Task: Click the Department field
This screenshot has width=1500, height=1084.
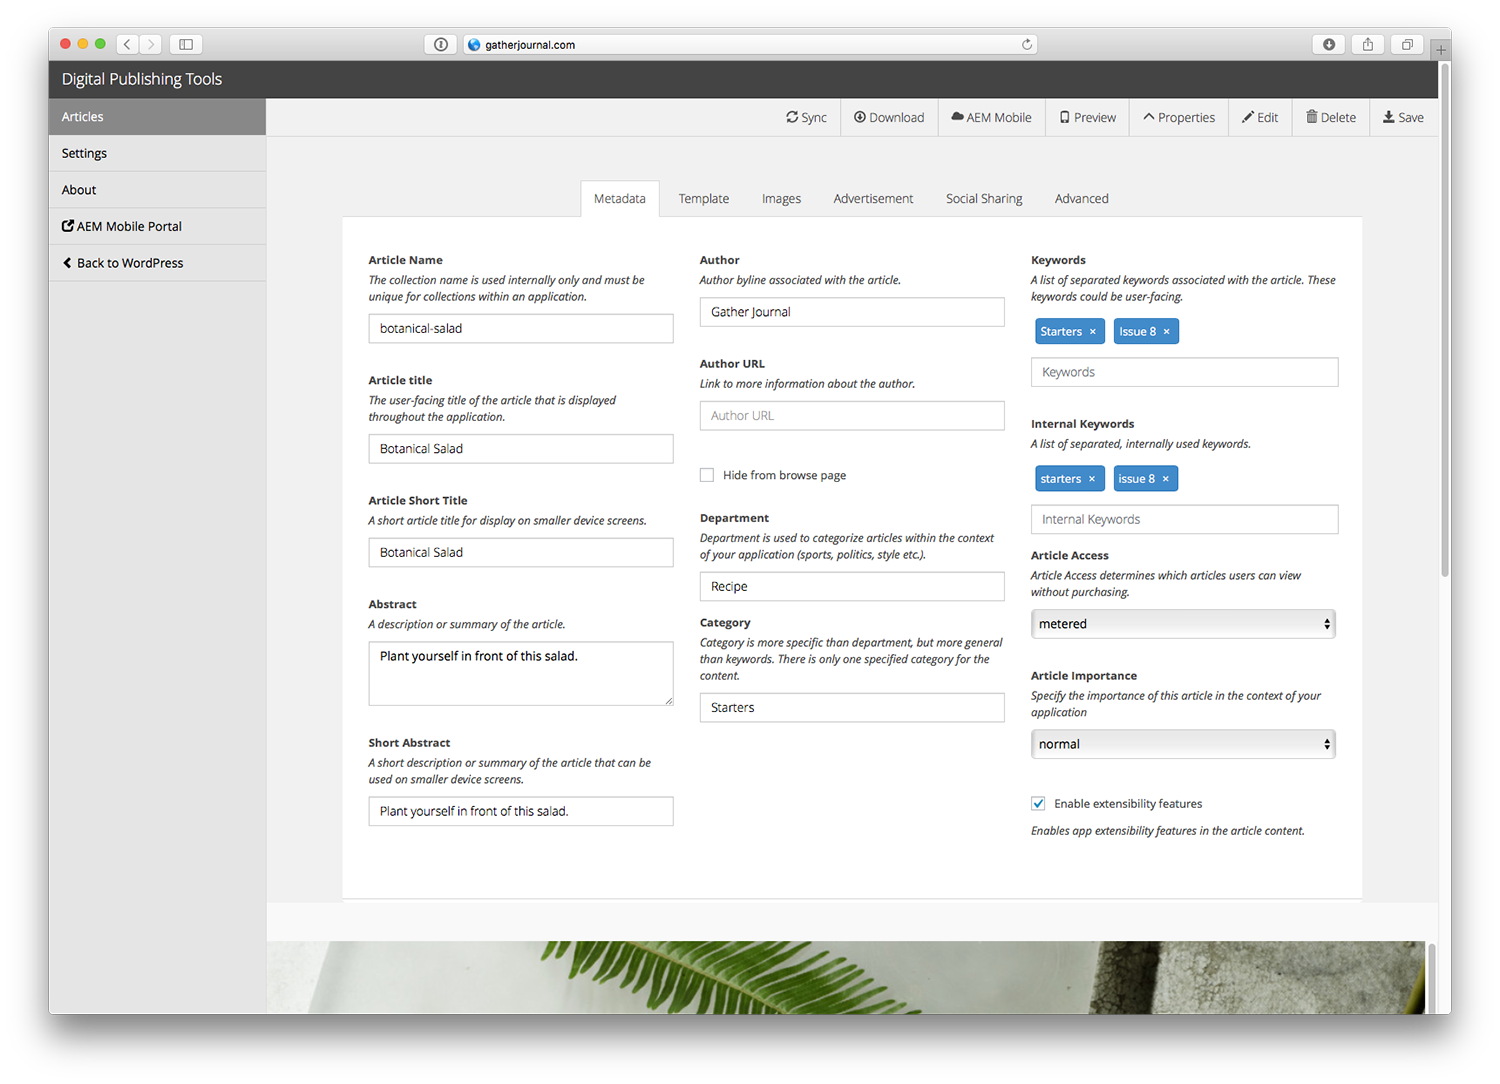Action: tap(852, 586)
